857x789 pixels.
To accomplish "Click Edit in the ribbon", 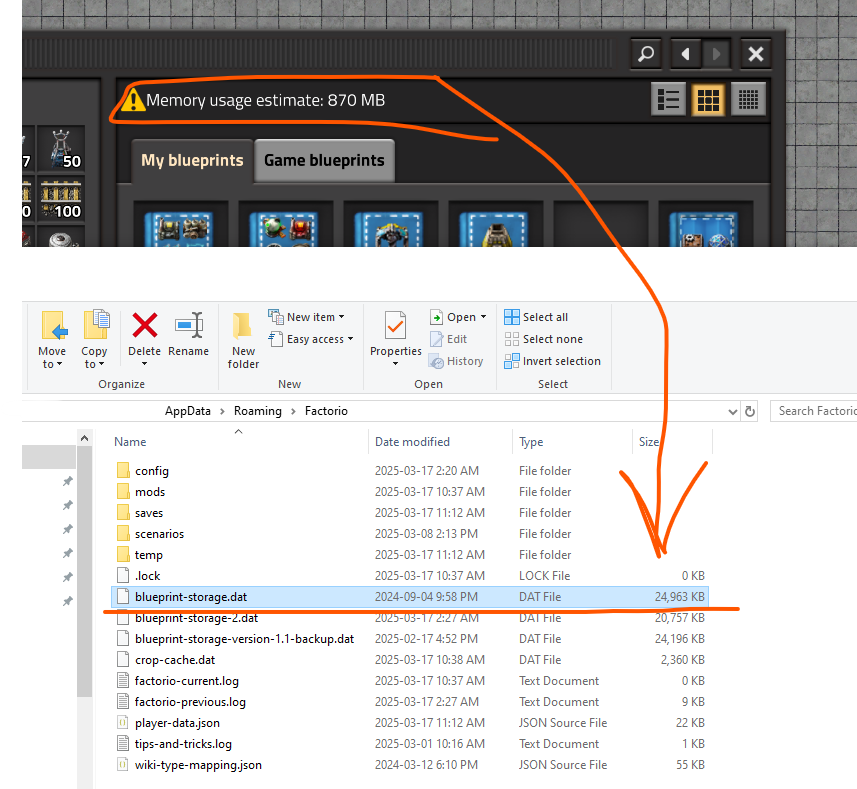I will (x=448, y=339).
